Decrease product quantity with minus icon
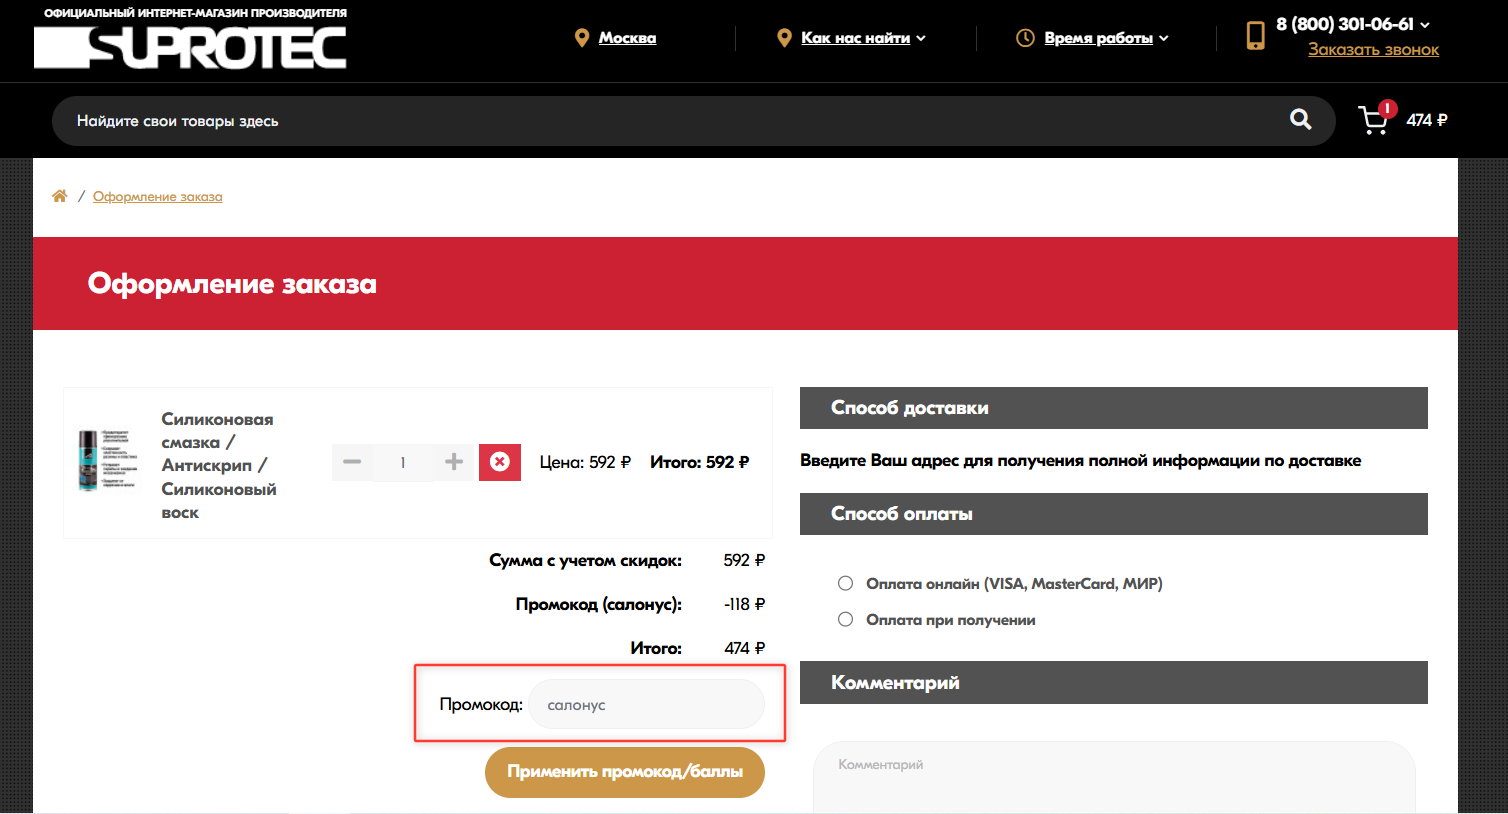1508x814 pixels. point(352,462)
